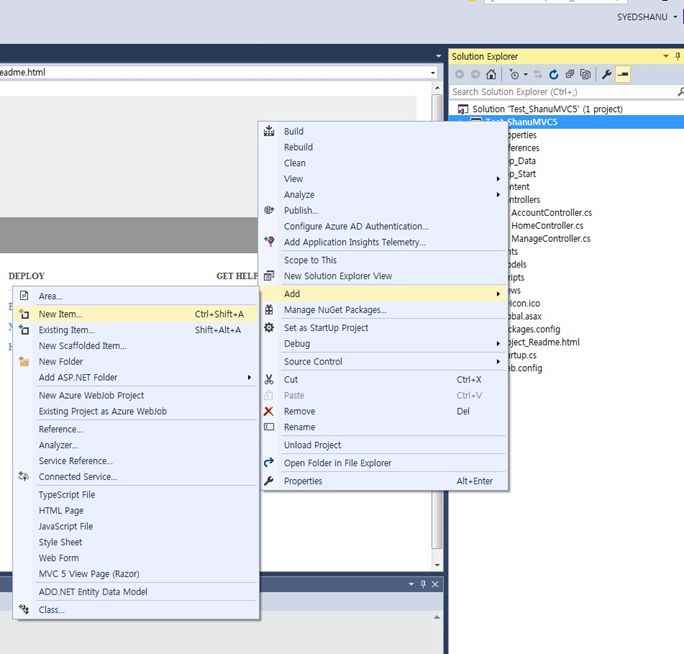Image resolution: width=684 pixels, height=654 pixels.
Task: Select Analyzer... in Add submenu
Action: 58,445
